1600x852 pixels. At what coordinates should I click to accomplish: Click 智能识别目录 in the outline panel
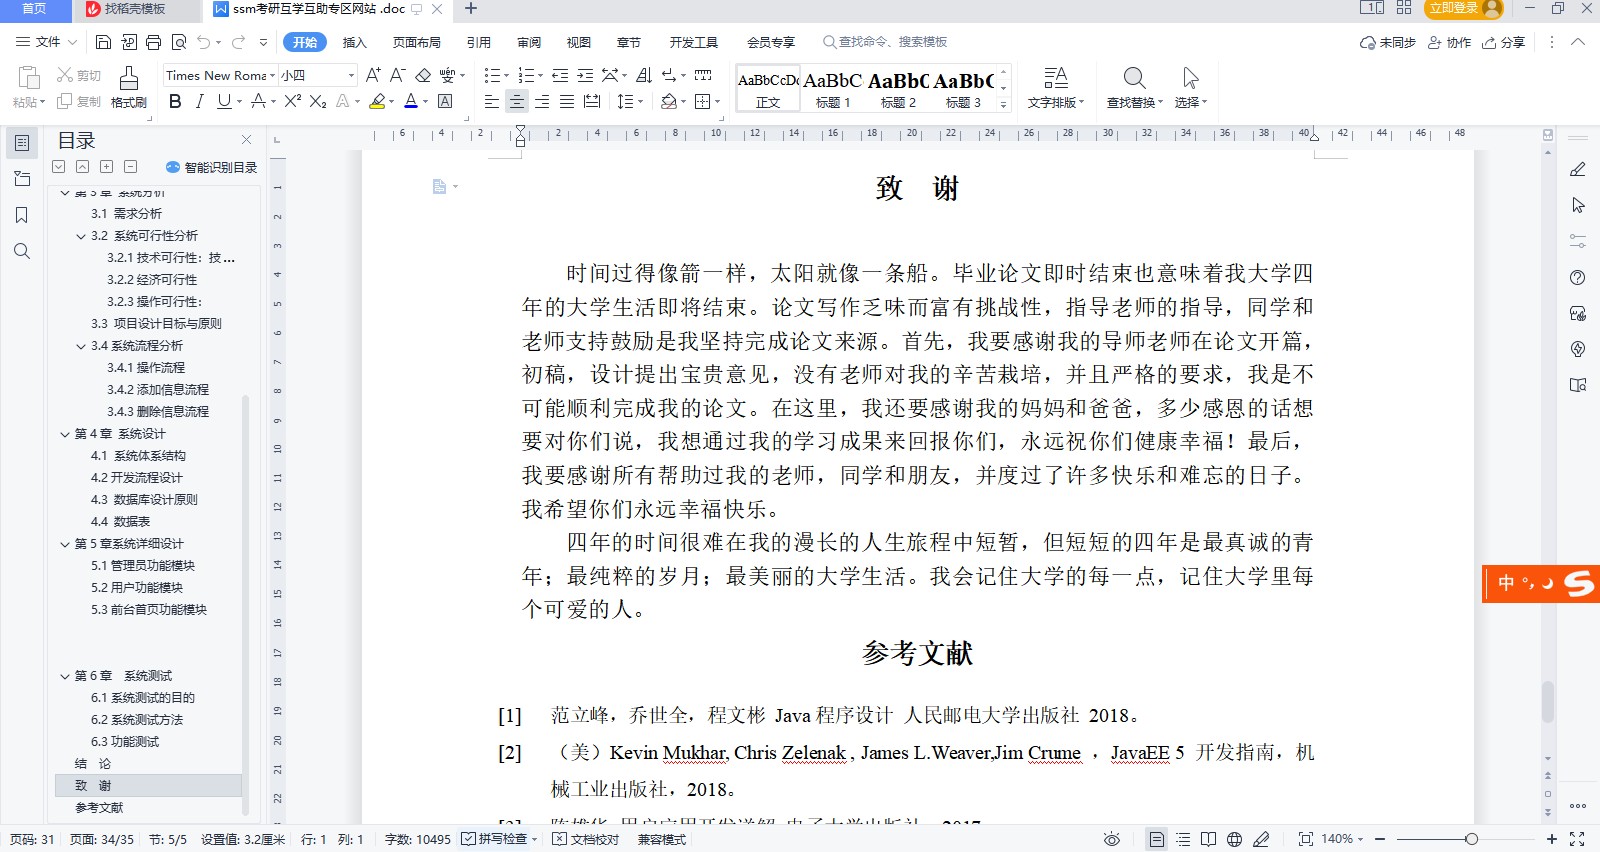tap(212, 167)
